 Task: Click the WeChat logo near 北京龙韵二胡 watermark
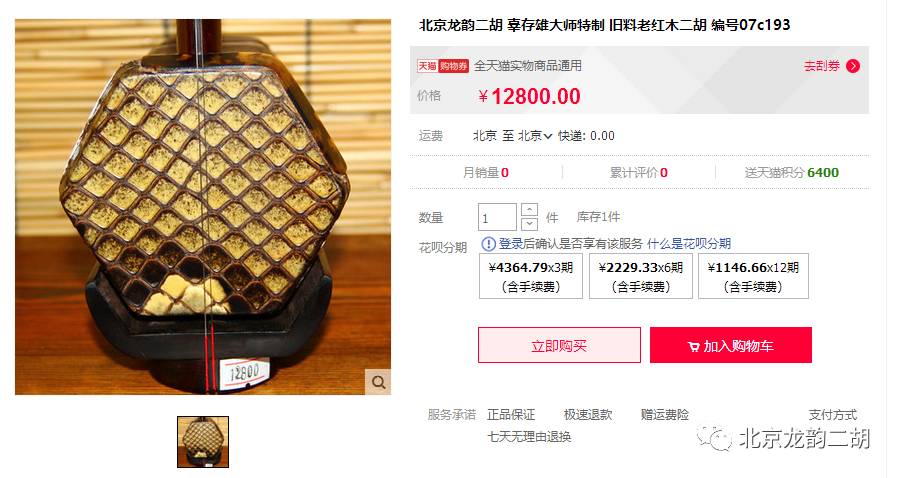coord(715,438)
